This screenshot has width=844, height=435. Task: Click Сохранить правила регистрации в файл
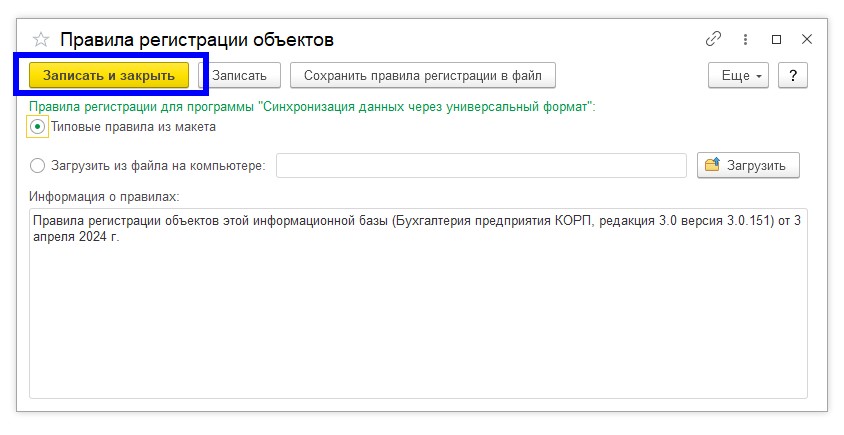pos(422,75)
